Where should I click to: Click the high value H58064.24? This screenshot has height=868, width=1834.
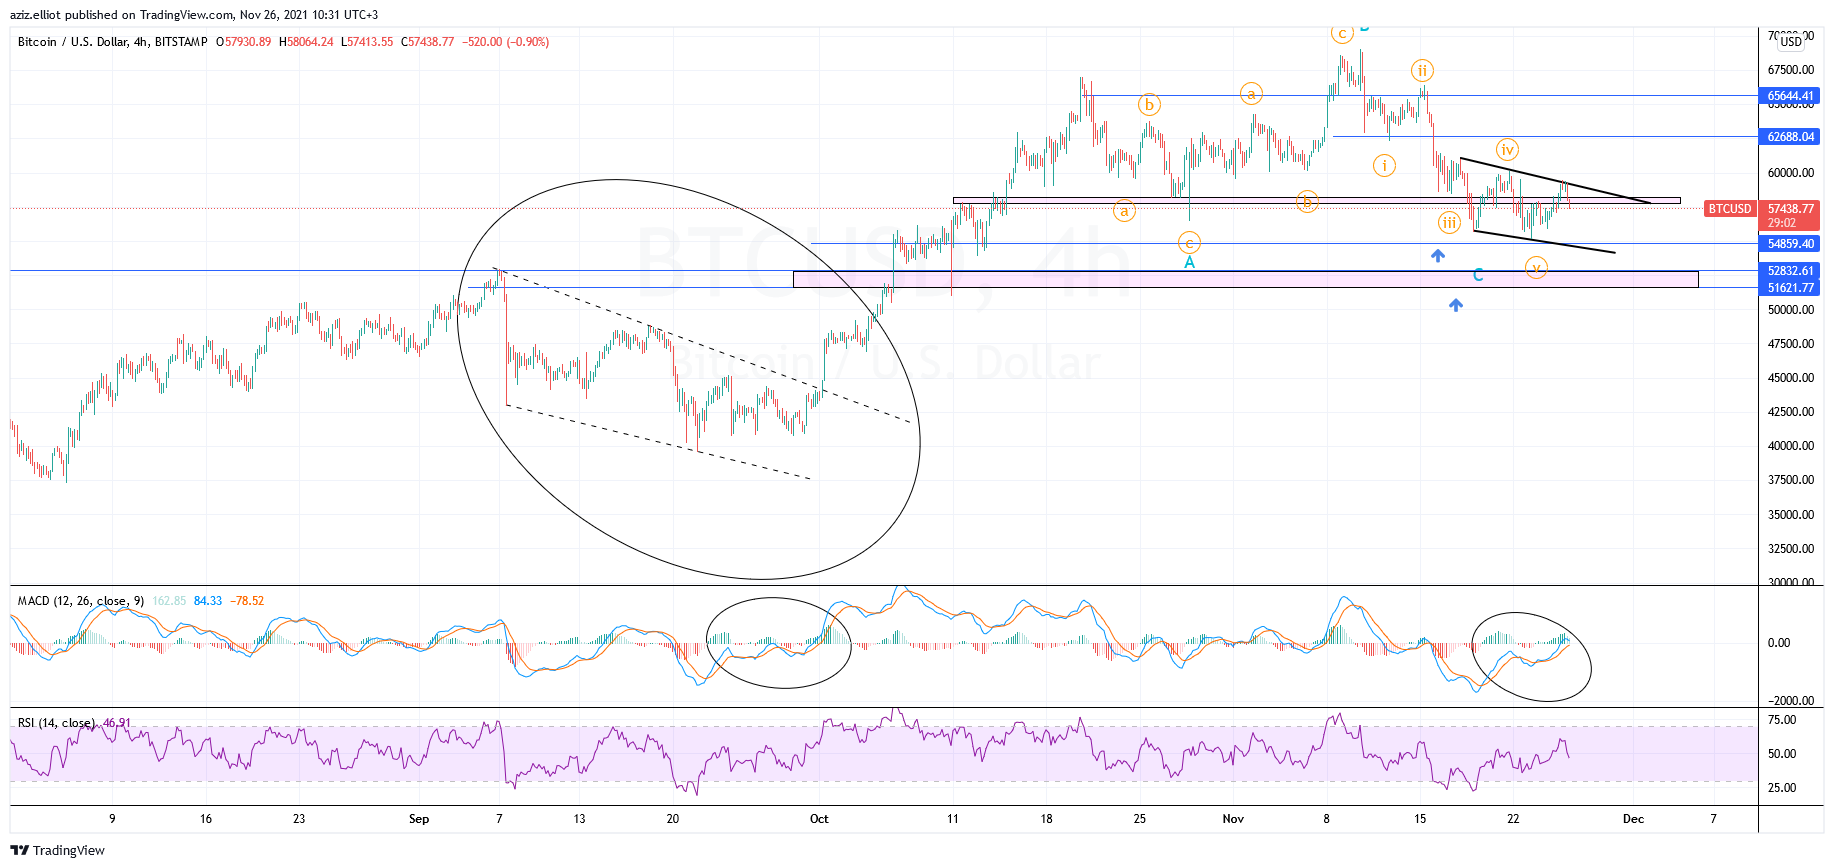[x=306, y=42]
